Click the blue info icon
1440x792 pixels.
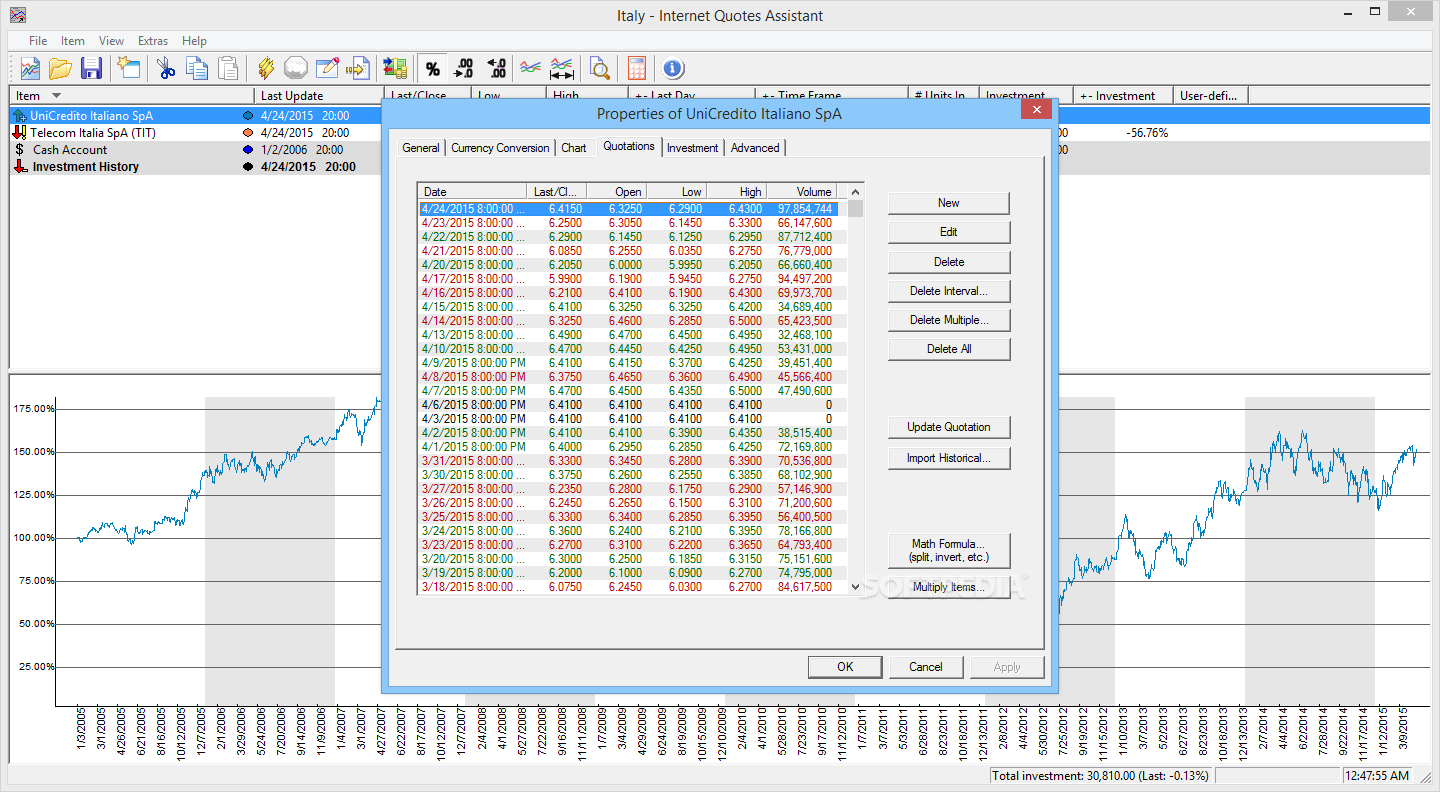coord(673,68)
